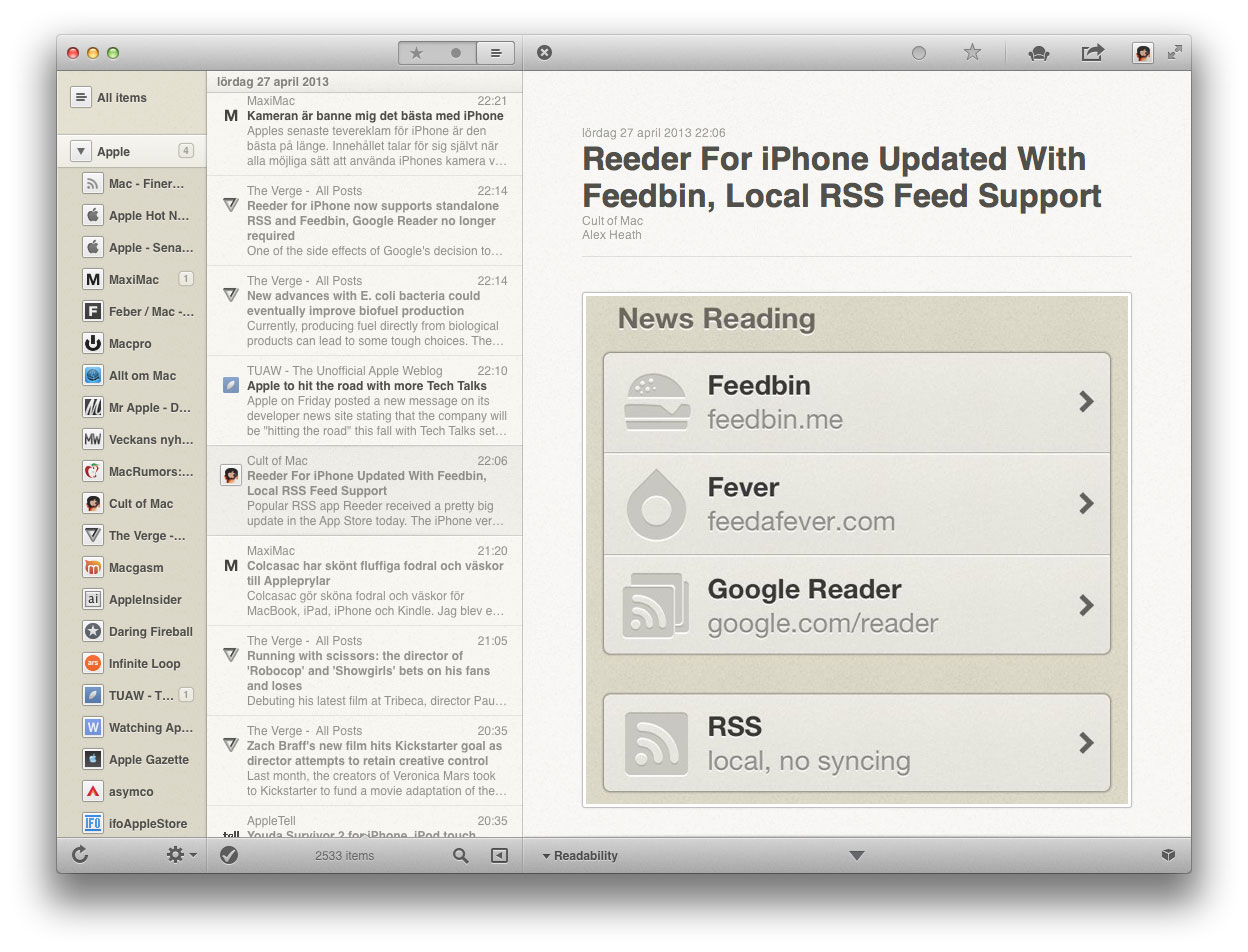This screenshot has width=1248, height=952.
Task: Click the Macgasm feed icon
Action: (x=93, y=568)
